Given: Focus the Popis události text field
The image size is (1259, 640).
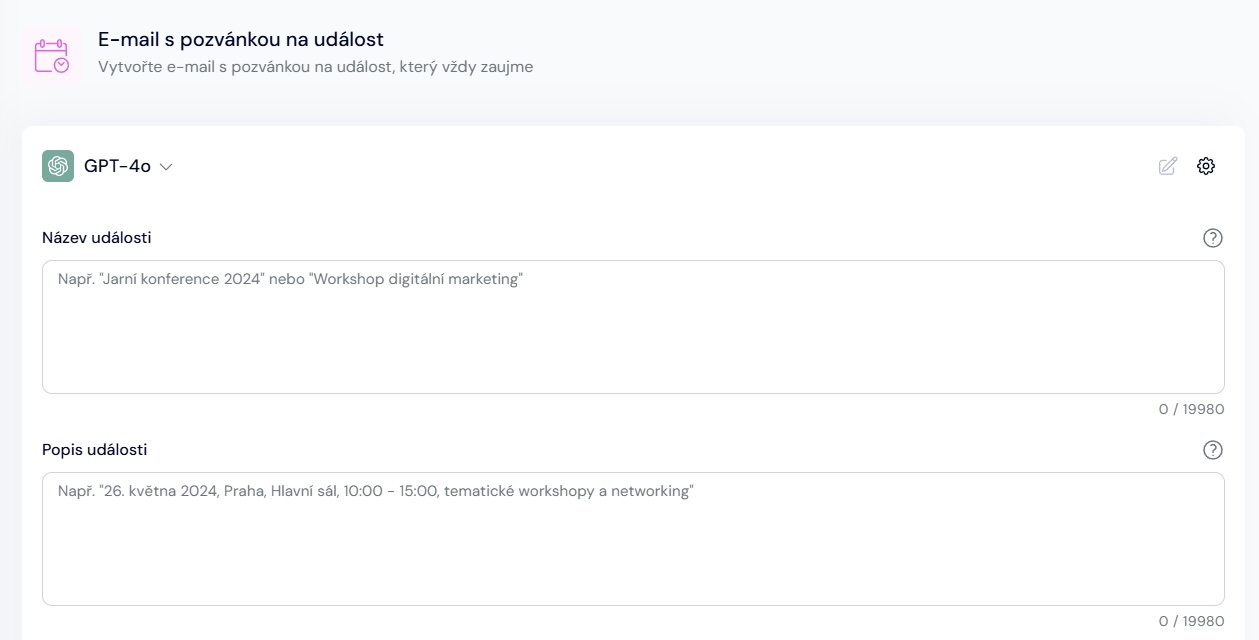Looking at the screenshot, I should click(x=633, y=539).
